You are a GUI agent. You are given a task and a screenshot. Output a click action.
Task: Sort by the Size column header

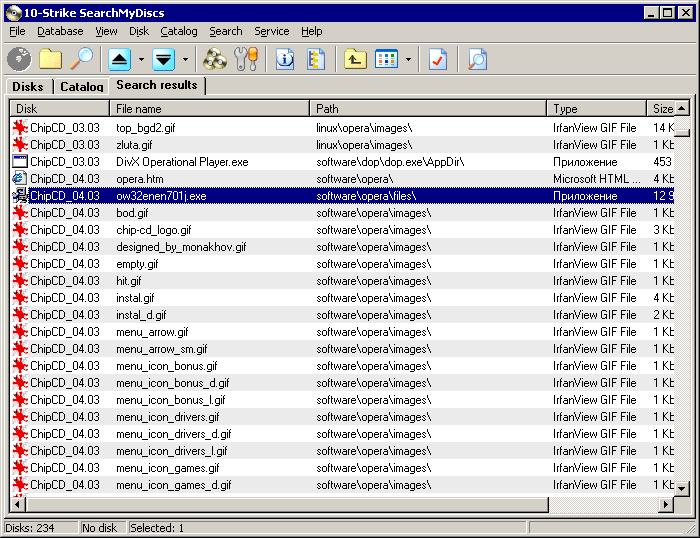[x=661, y=108]
